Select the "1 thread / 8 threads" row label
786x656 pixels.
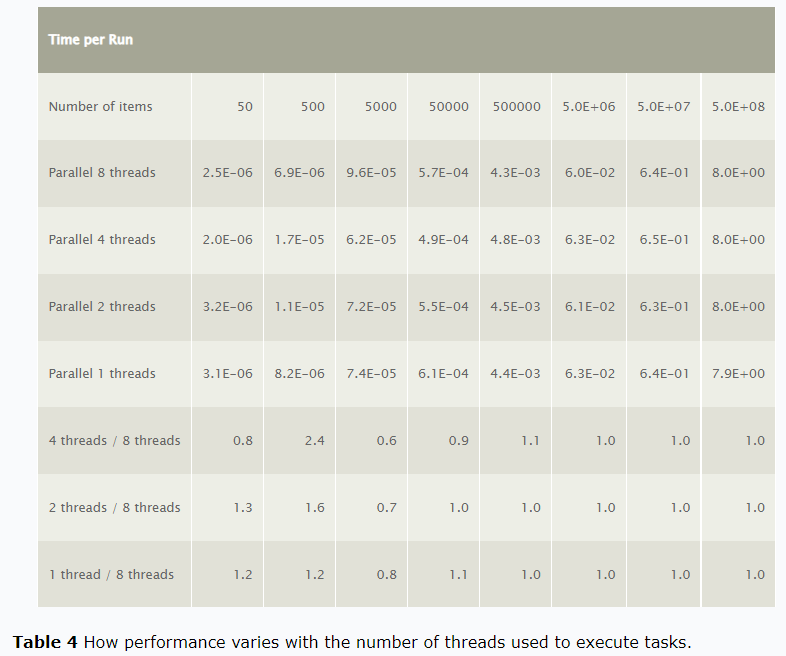pos(111,575)
